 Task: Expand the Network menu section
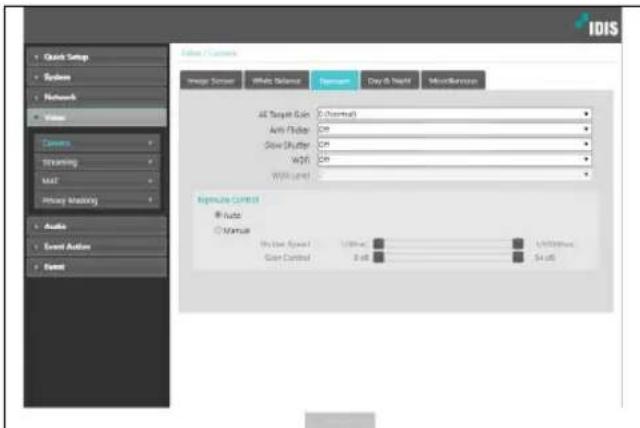coord(97,97)
